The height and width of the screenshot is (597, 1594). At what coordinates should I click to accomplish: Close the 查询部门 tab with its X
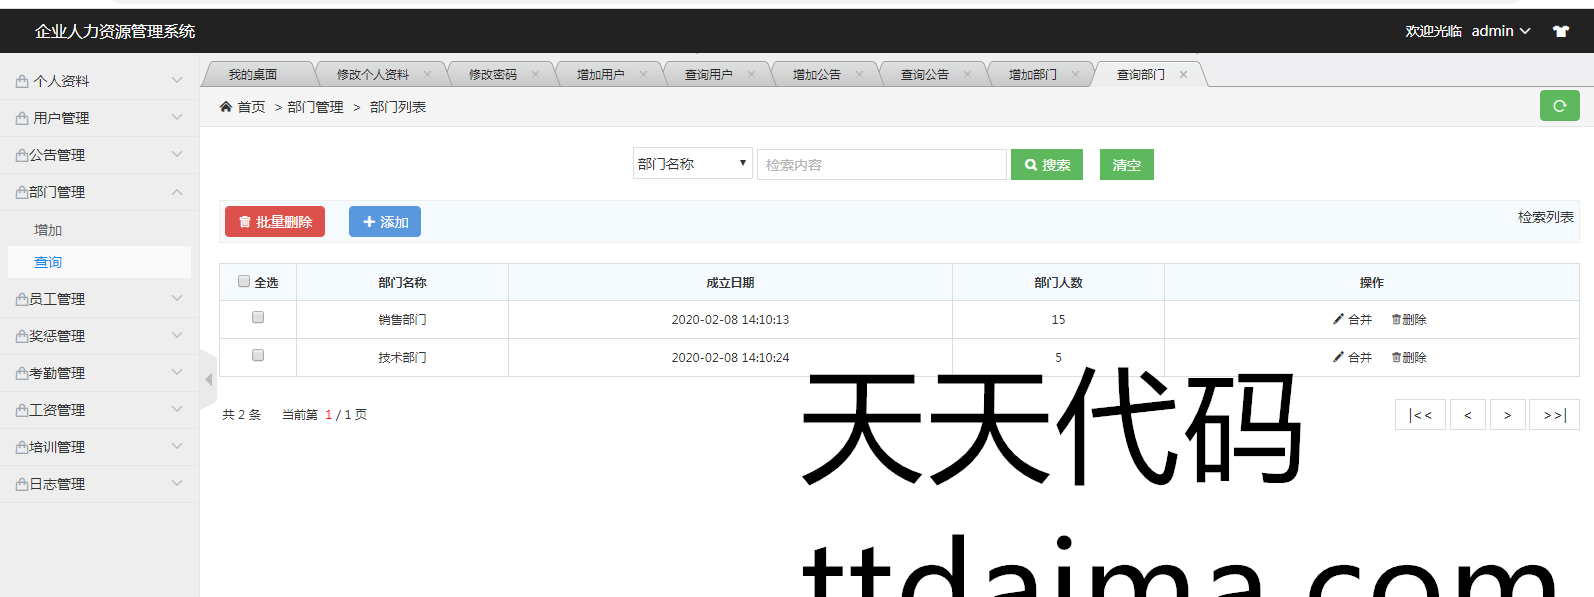(1183, 75)
